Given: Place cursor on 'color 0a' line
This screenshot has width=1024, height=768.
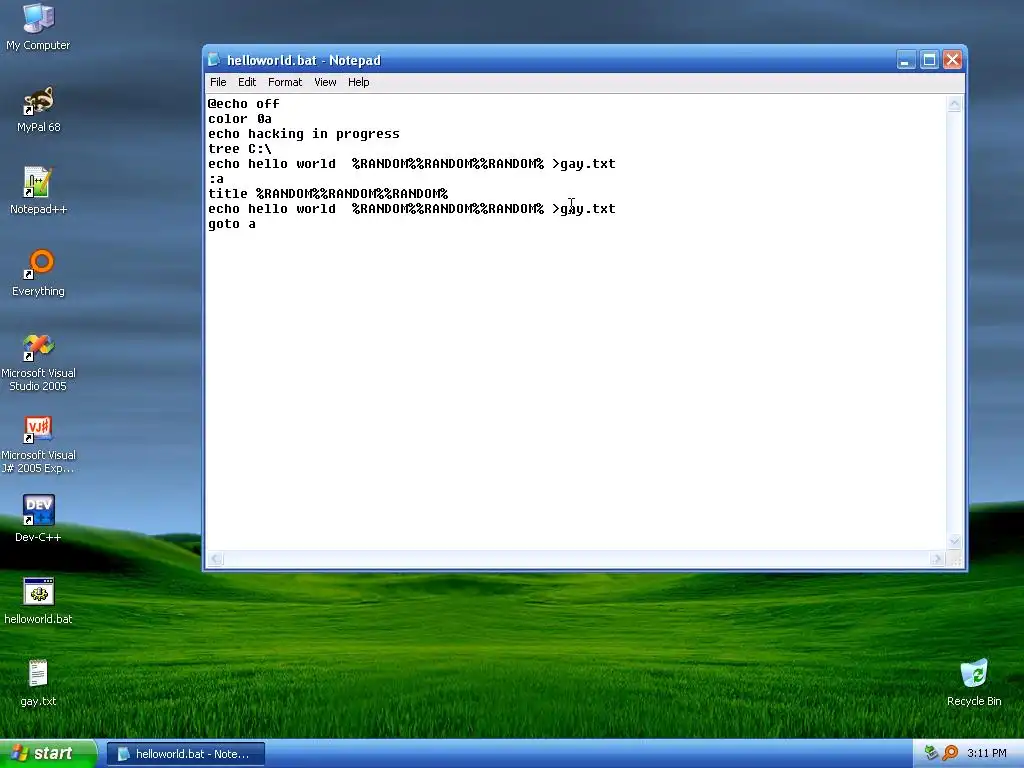Looking at the screenshot, I should 240,119.
